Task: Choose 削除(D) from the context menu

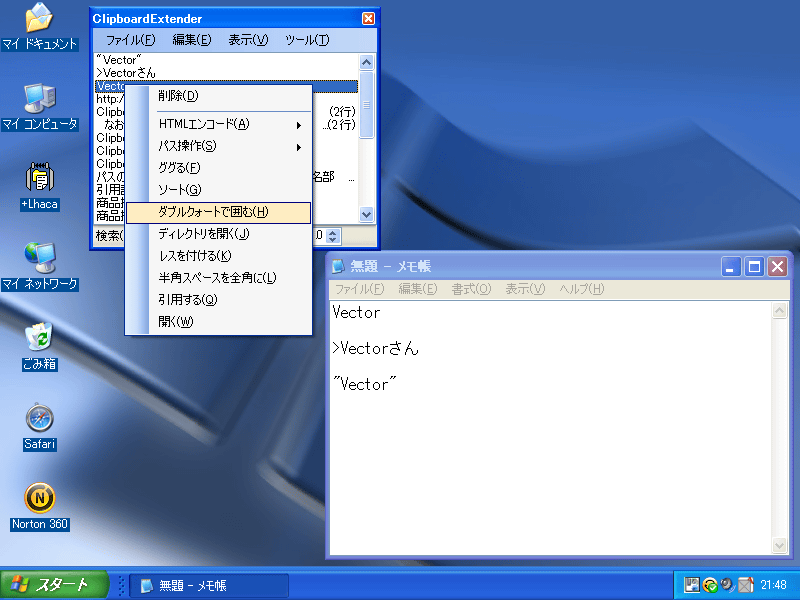Action: [218, 95]
